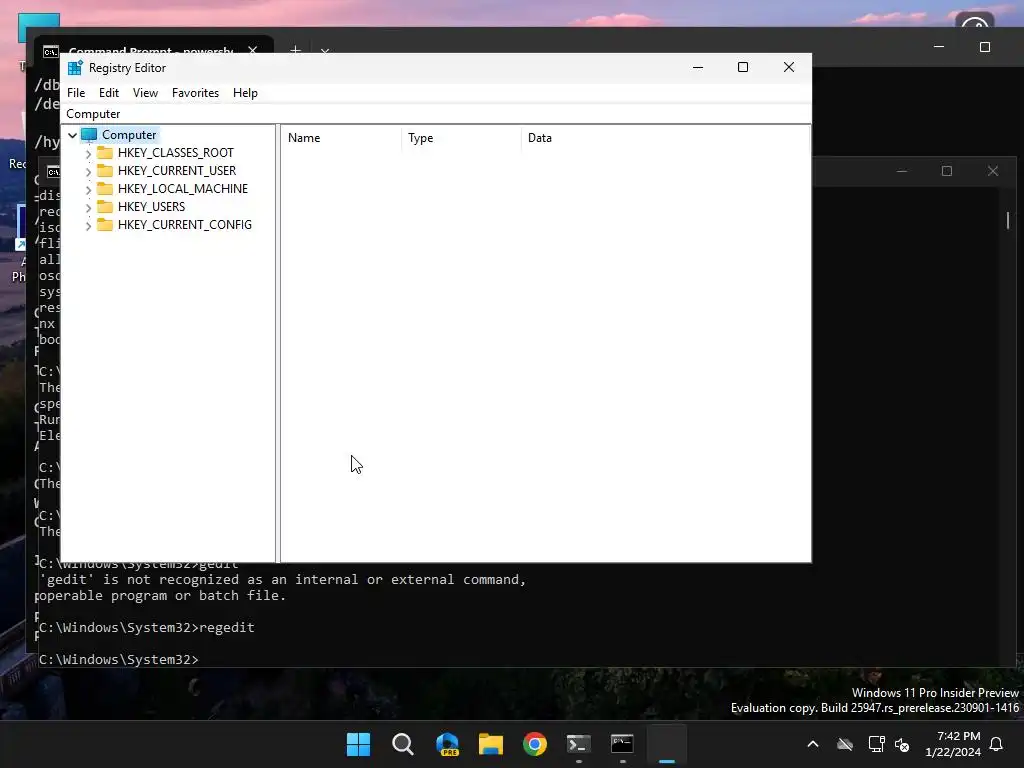Minimize the Registry Editor window

coord(698,67)
